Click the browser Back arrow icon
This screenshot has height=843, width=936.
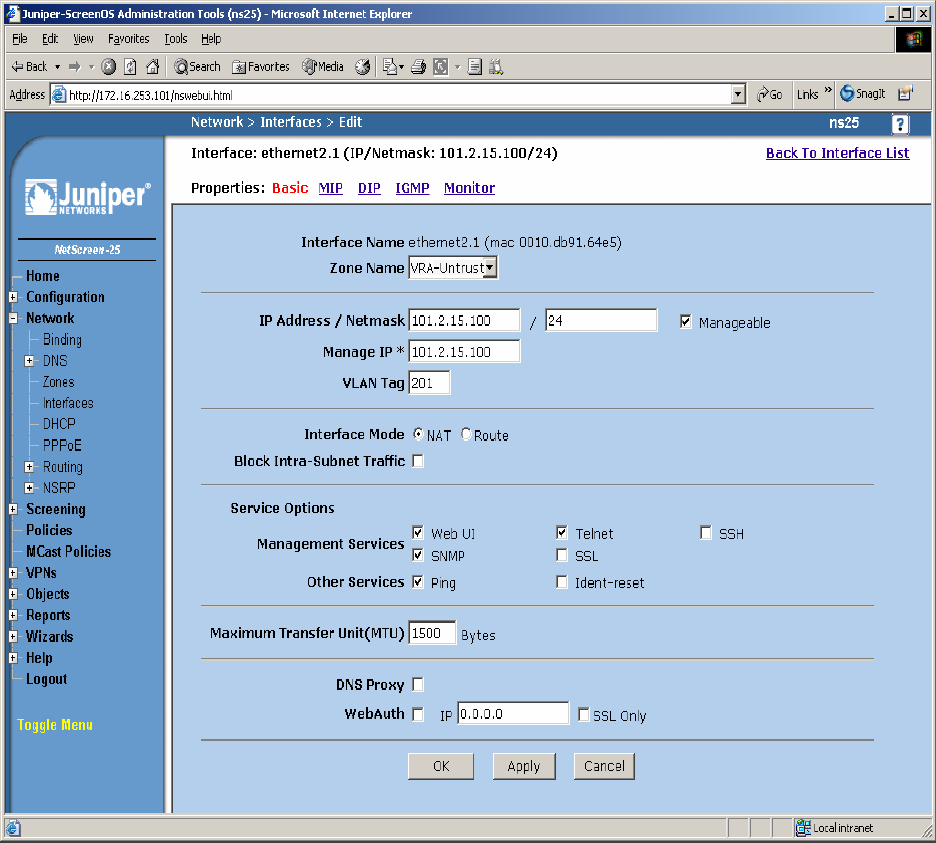[x=17, y=67]
